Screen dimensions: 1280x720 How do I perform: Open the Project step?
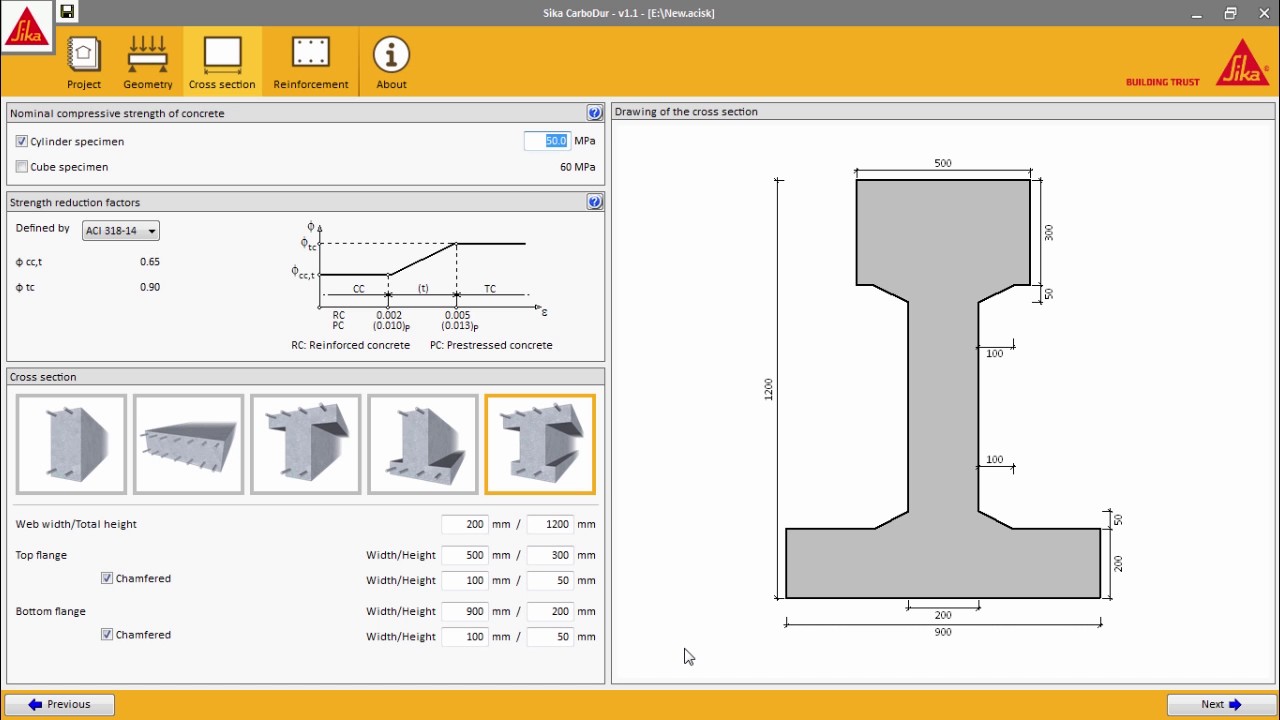click(x=84, y=62)
